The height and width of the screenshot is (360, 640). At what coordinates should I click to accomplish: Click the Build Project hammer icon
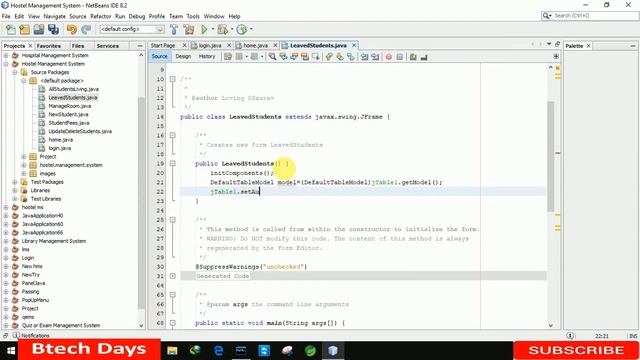pyautogui.click(x=174, y=29)
